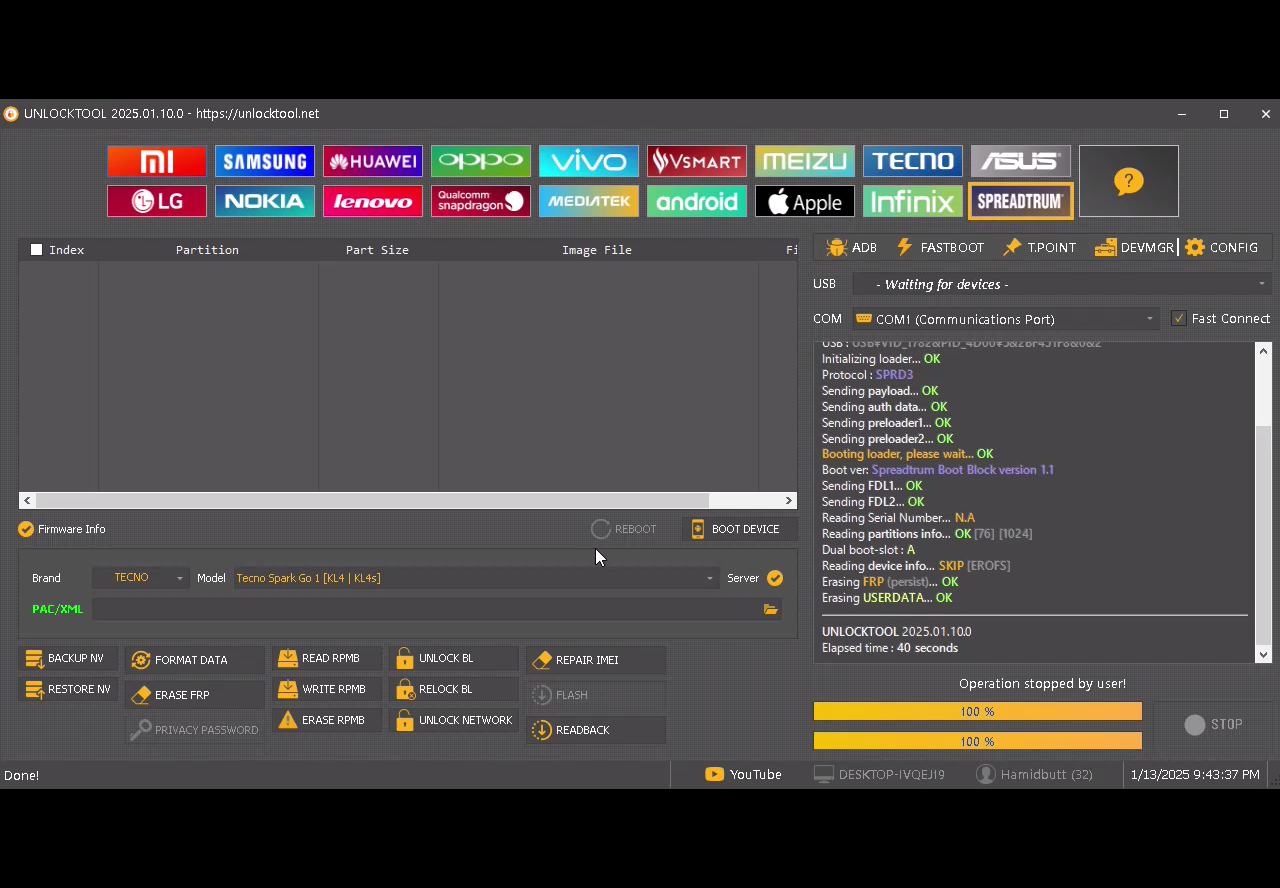Select the Samsung brand logo
The width and height of the screenshot is (1280, 888).
265,161
